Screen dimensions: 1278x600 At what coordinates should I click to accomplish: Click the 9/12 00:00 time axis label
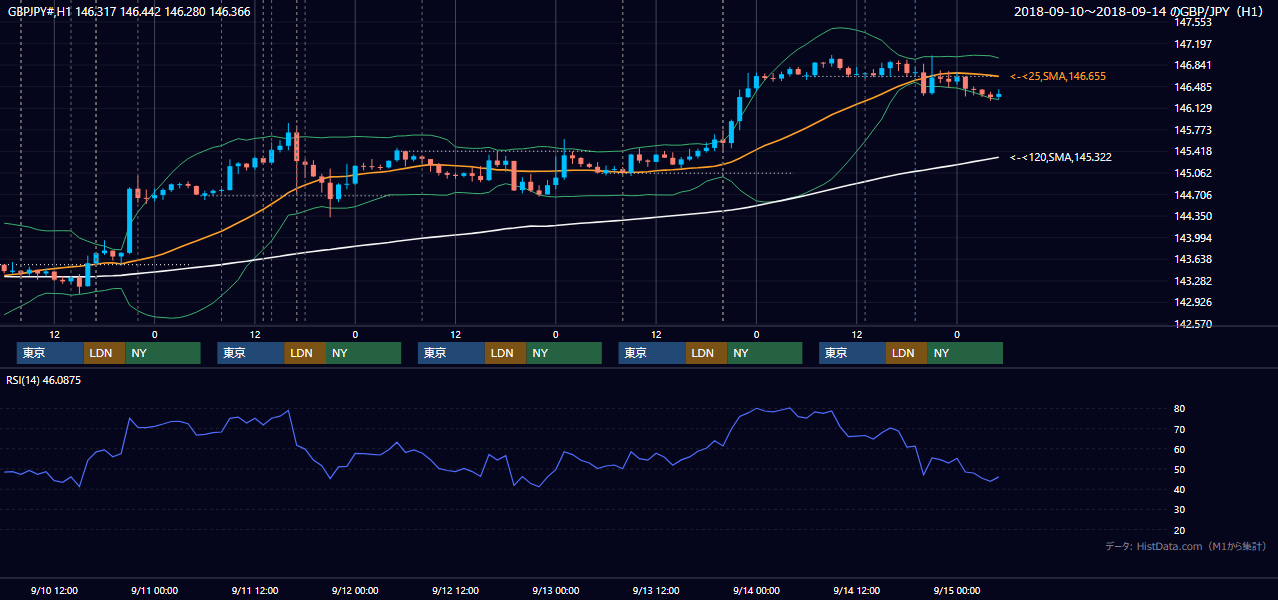(355, 591)
